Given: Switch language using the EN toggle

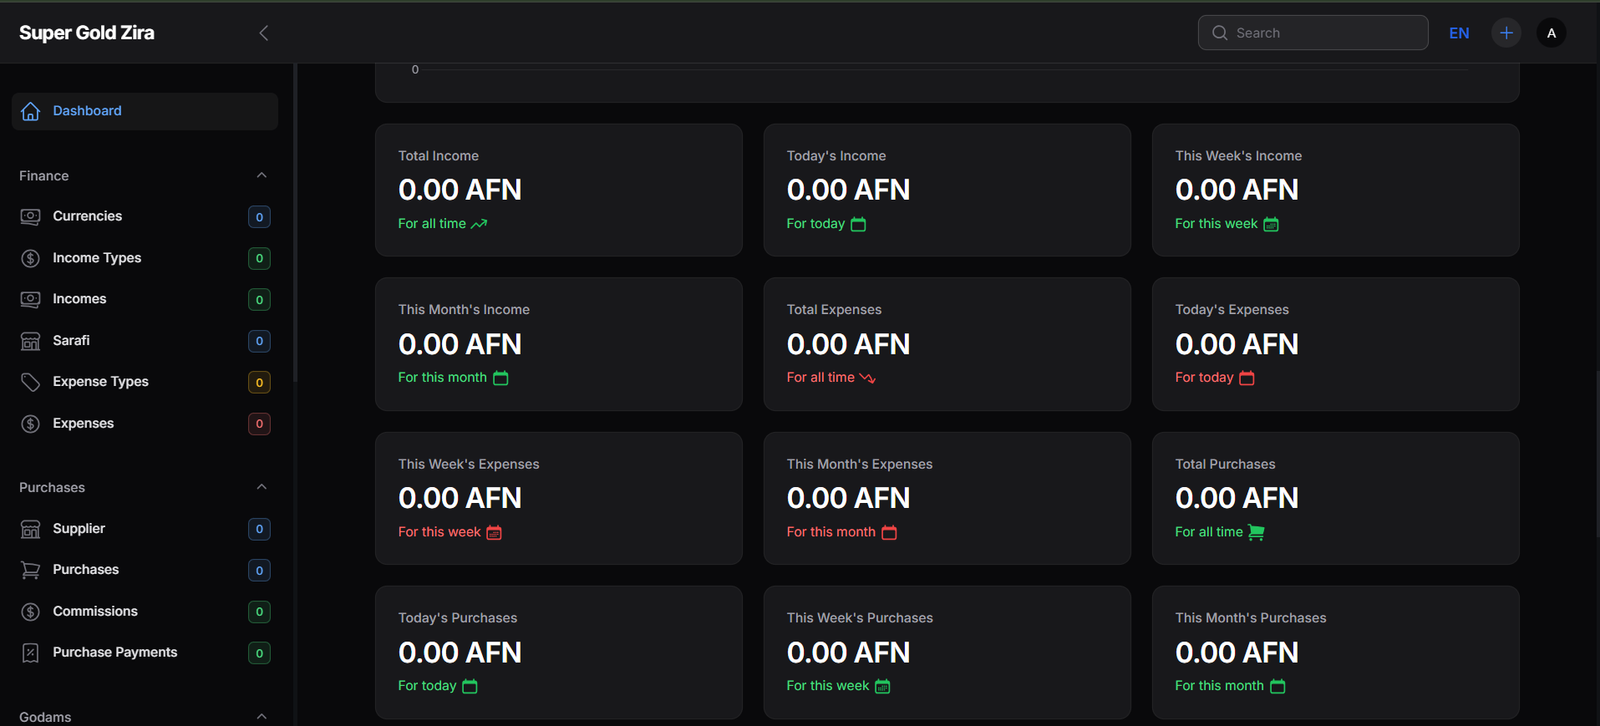Looking at the screenshot, I should (x=1459, y=33).
